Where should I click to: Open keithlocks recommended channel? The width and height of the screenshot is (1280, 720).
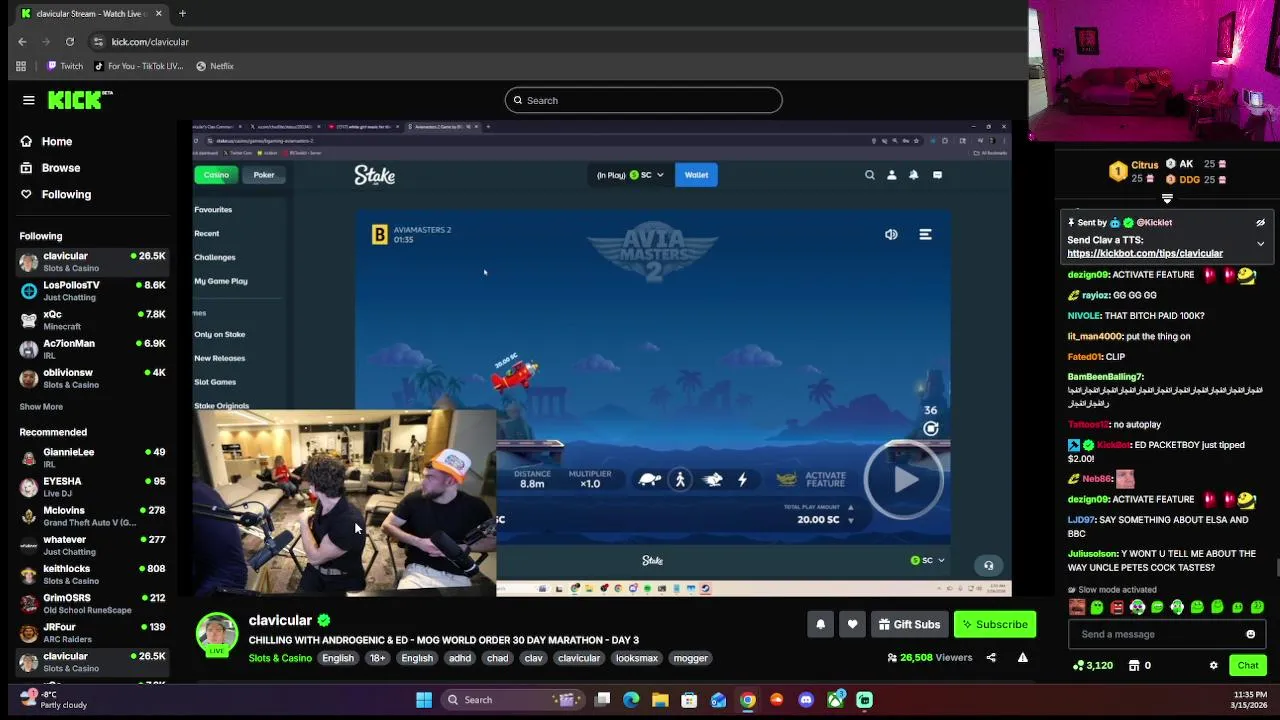(x=92, y=574)
